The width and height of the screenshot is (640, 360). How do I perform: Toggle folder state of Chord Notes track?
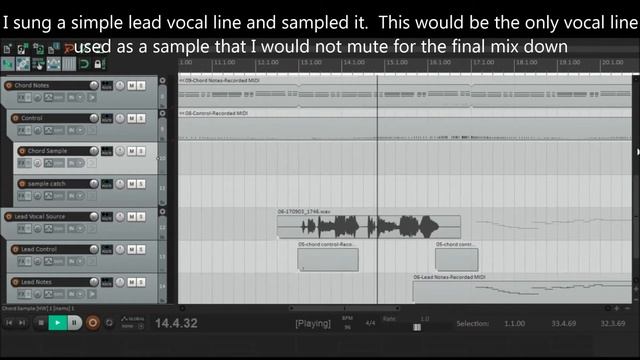(x=162, y=80)
